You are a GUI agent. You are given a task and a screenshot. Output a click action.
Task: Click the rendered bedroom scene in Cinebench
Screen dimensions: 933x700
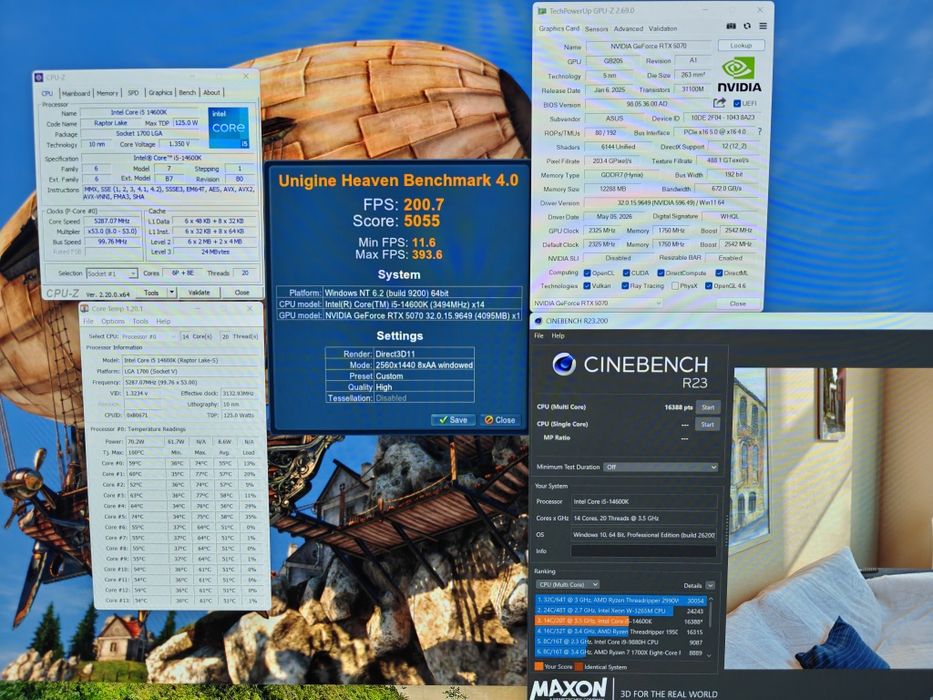(x=831, y=518)
